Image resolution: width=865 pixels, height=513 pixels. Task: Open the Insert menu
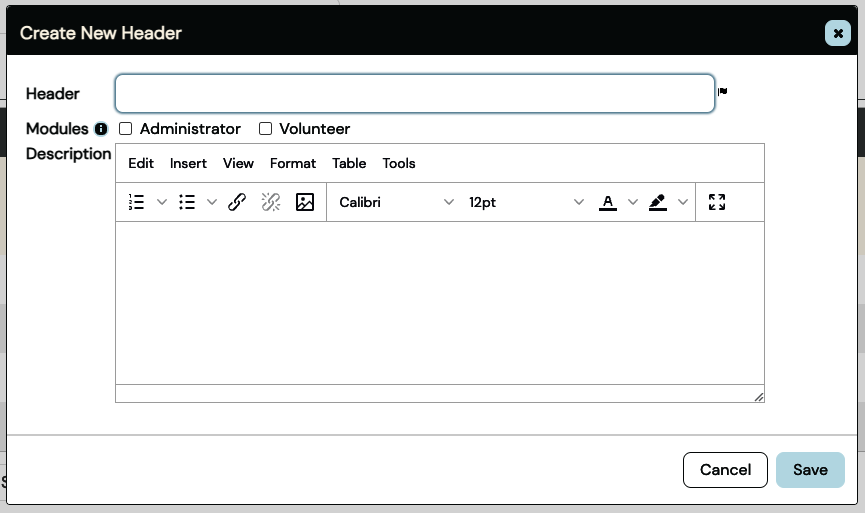(x=188, y=163)
